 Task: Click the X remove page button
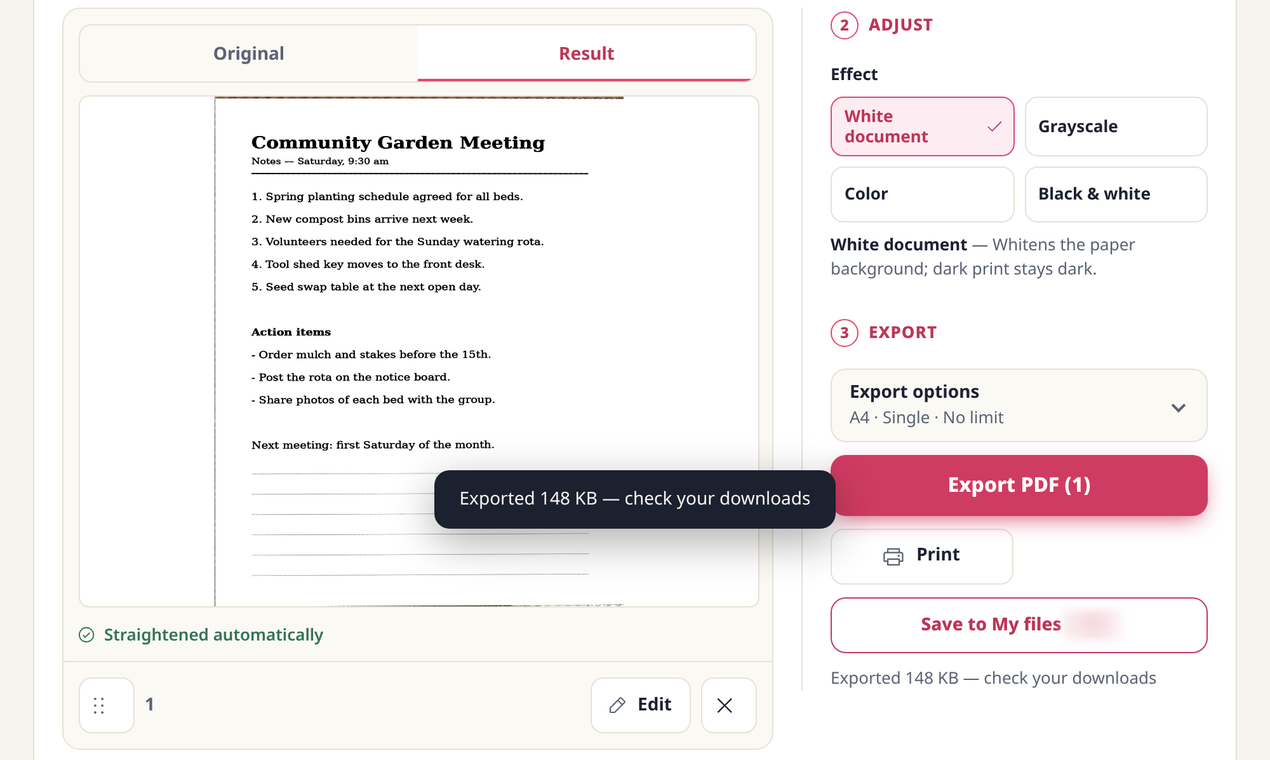click(x=728, y=705)
